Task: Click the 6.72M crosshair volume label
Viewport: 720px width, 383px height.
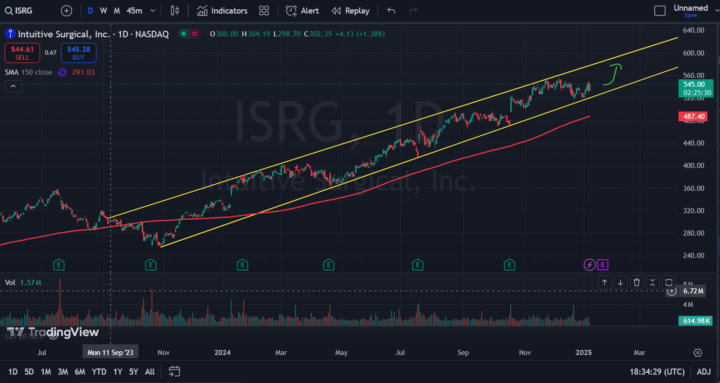Action: point(693,291)
